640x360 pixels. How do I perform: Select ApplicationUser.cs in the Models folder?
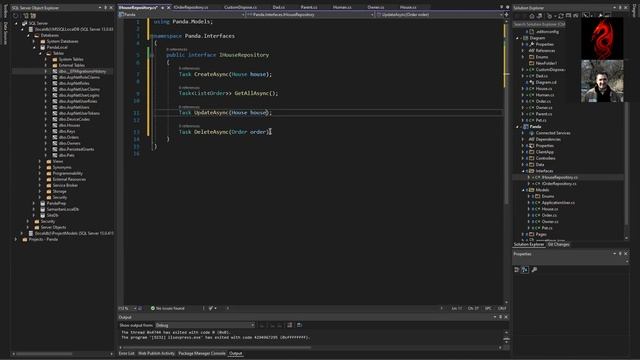pos(558,202)
